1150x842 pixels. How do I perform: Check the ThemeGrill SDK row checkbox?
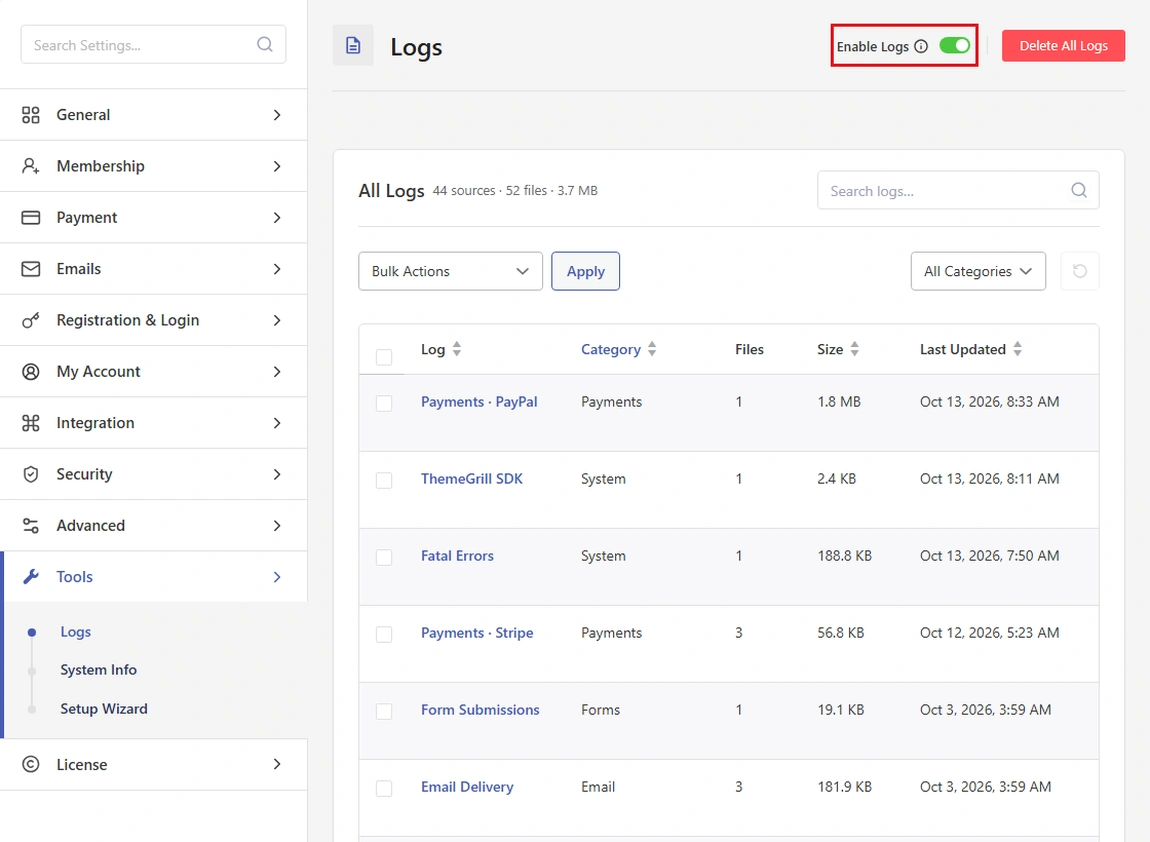coord(384,480)
